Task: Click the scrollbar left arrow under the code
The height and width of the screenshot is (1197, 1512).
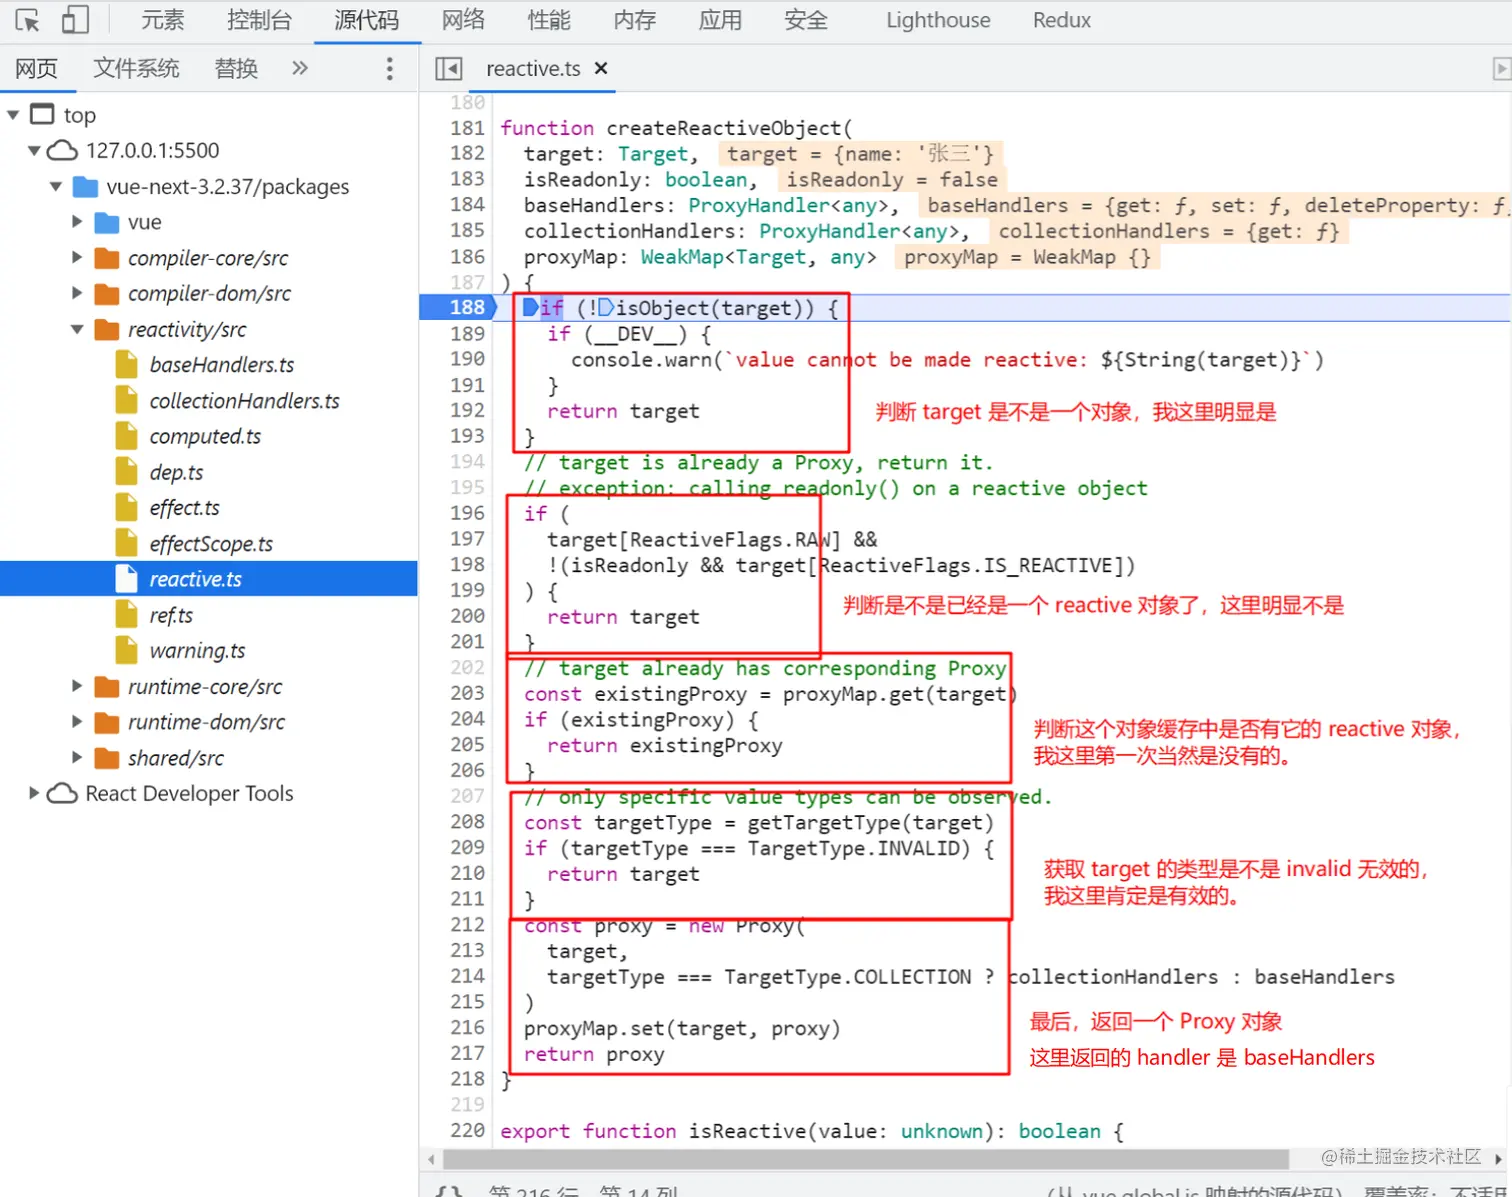Action: (431, 1159)
